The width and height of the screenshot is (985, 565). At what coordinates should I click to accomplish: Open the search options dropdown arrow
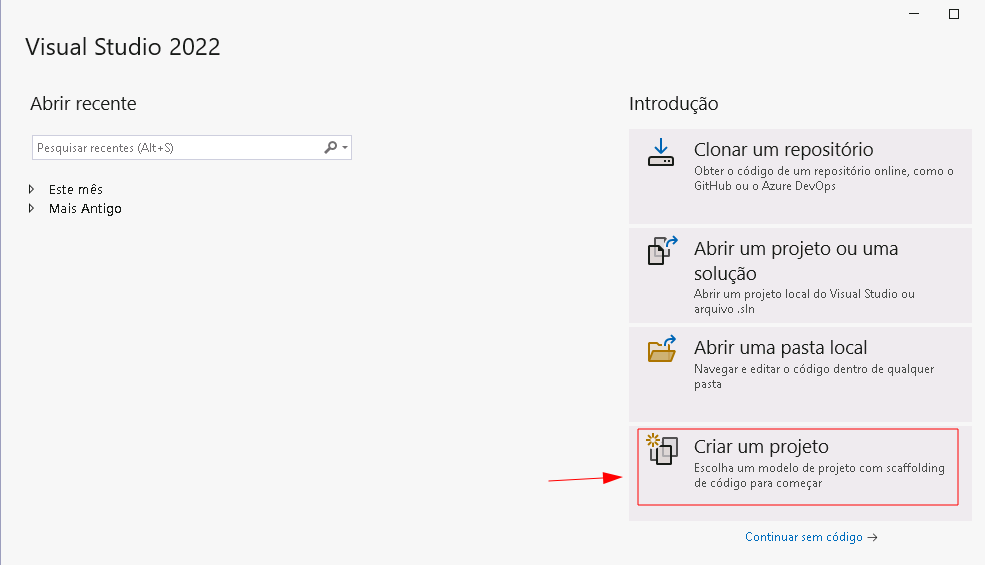(345, 148)
